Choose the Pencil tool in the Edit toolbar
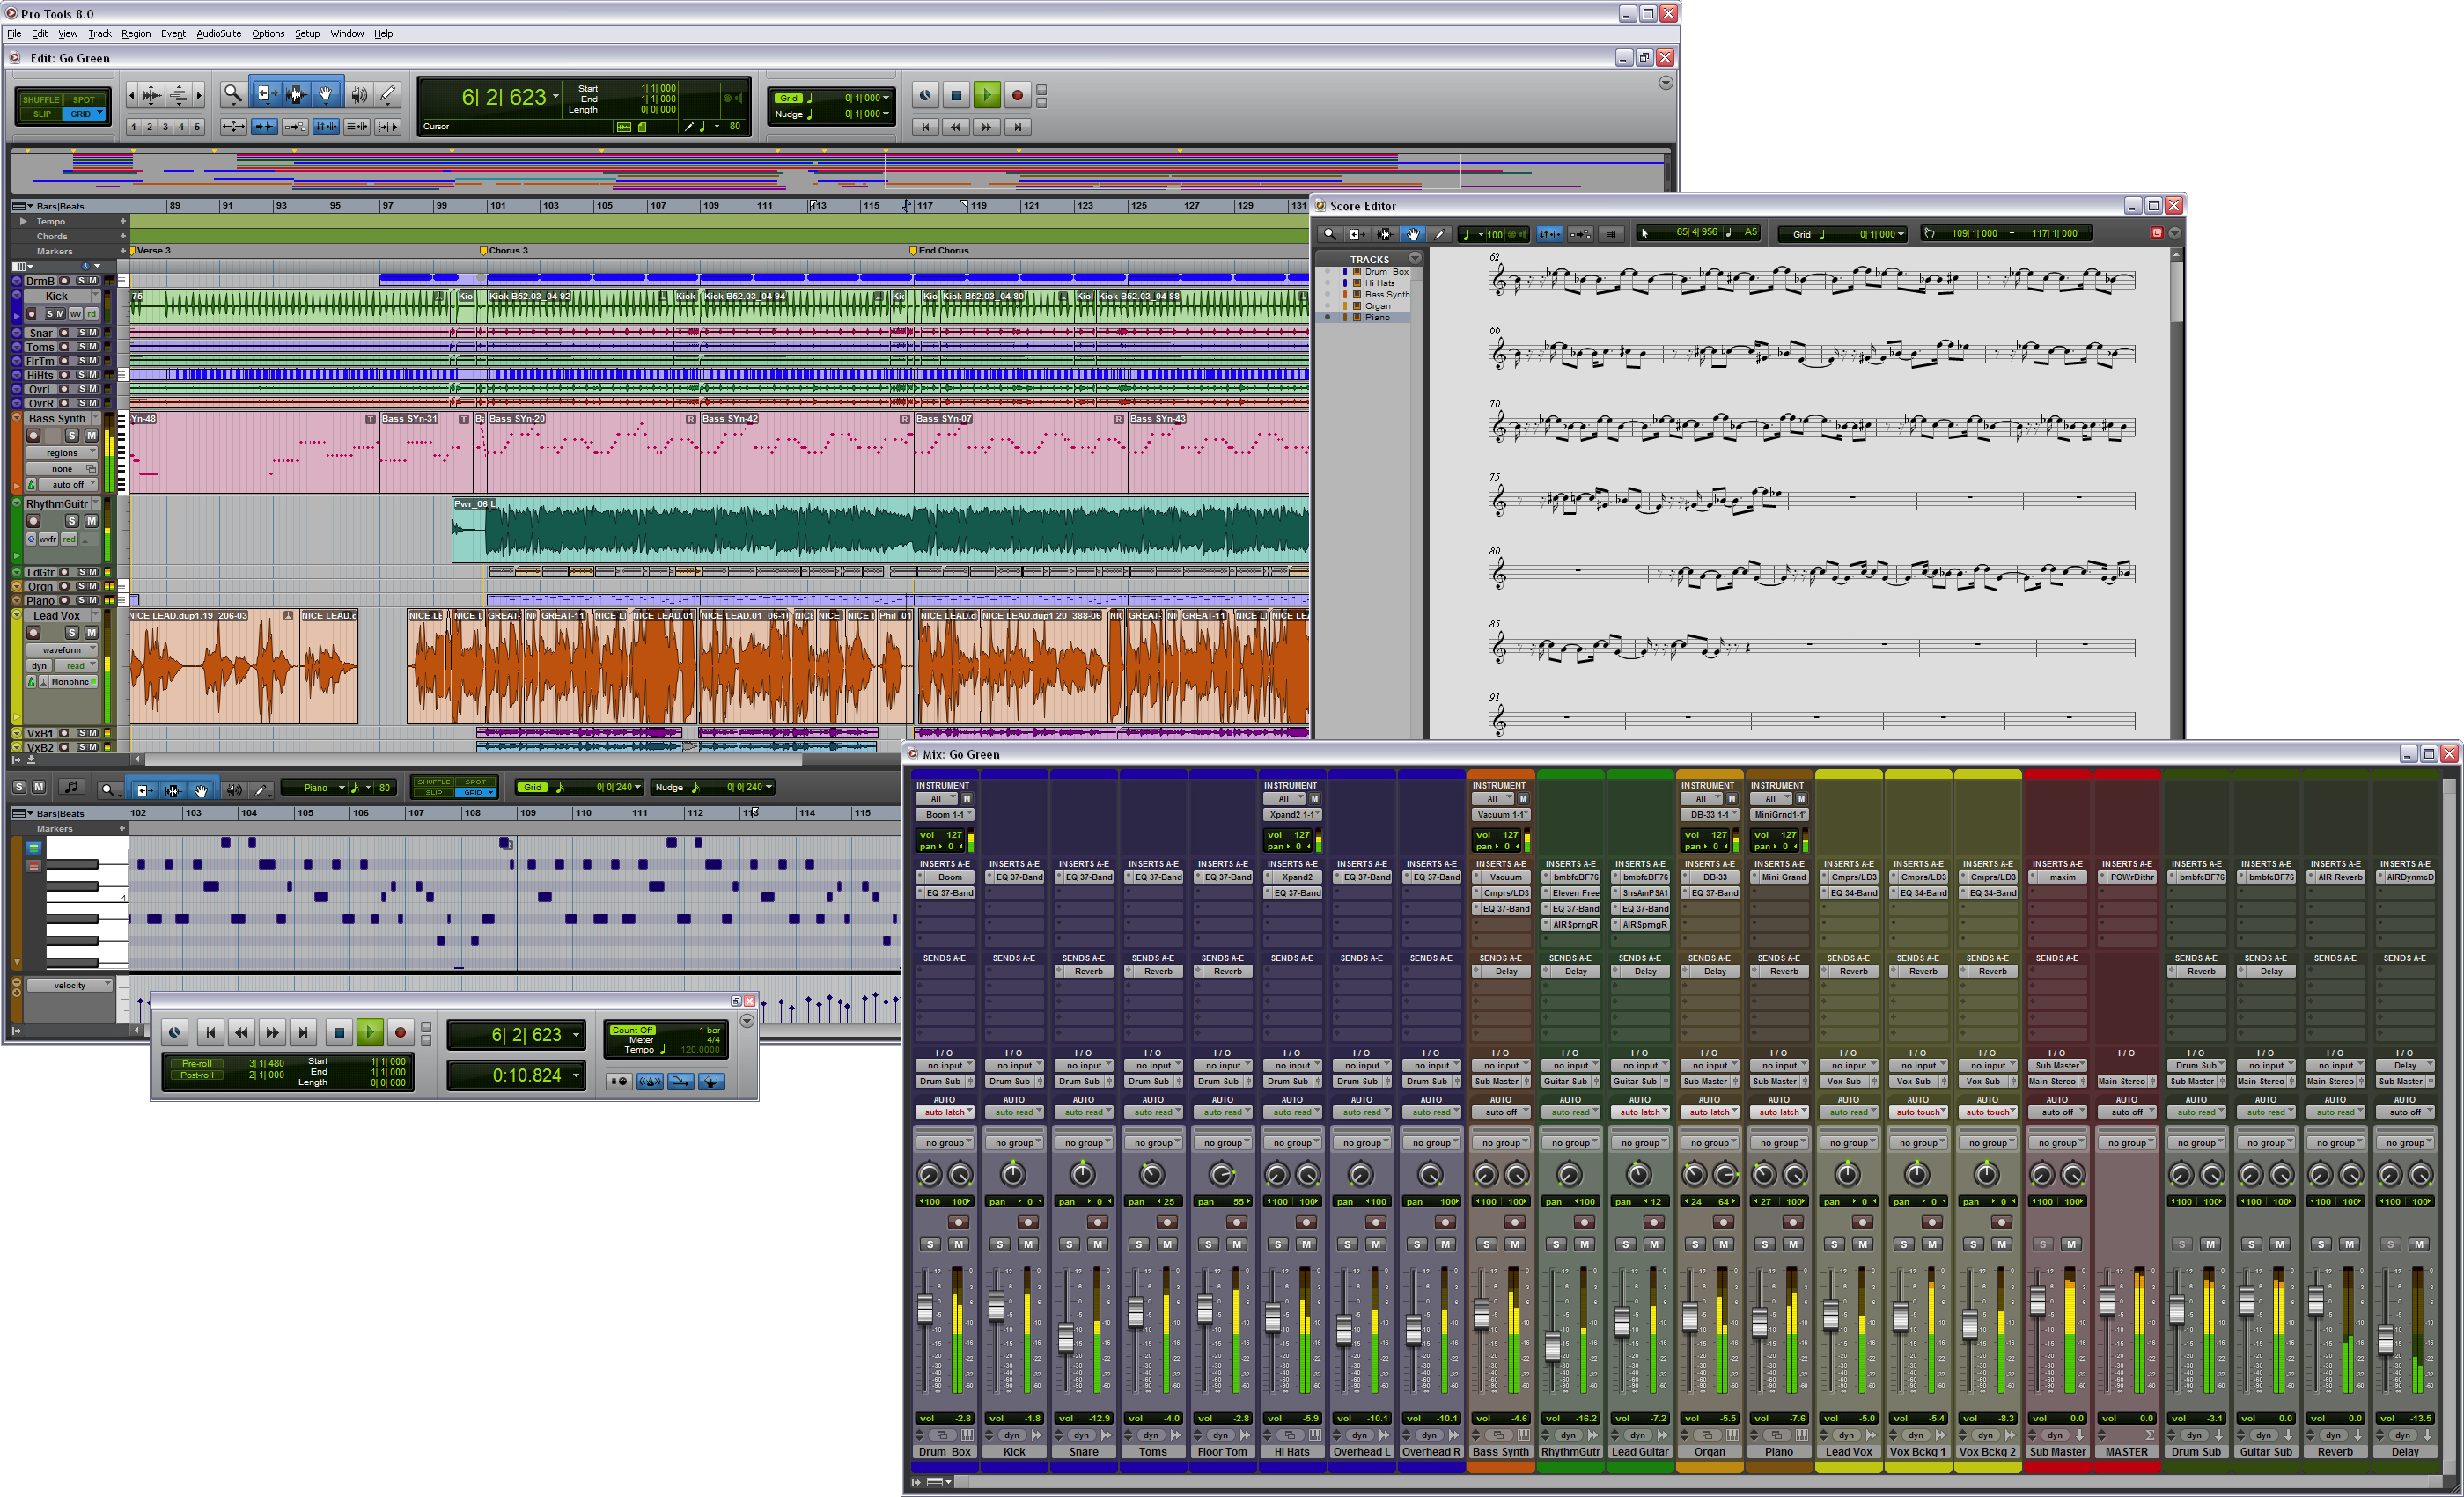 (388, 94)
